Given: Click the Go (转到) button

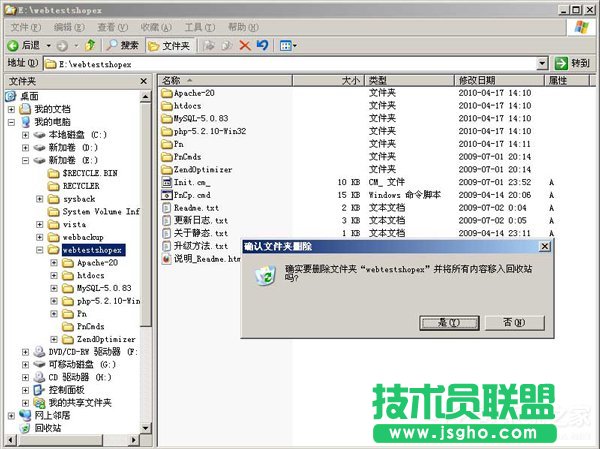Looking at the screenshot, I should coord(572,63).
